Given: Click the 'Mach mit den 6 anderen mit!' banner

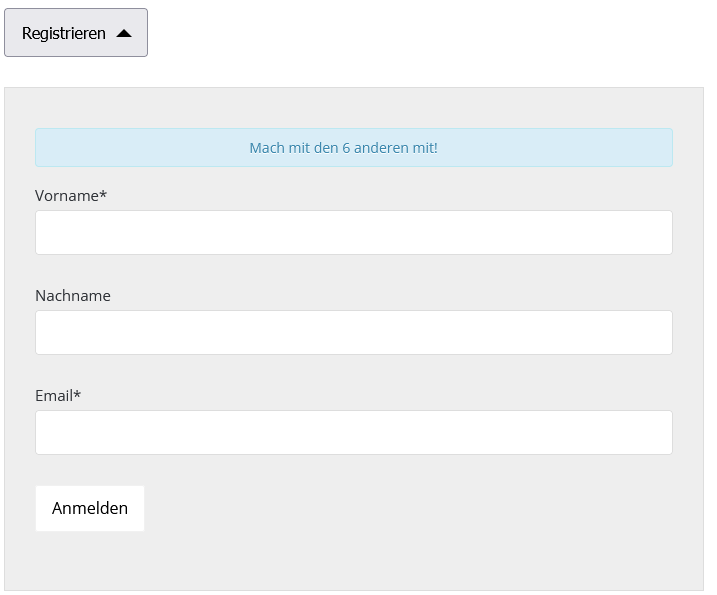Looking at the screenshot, I should pyautogui.click(x=354, y=147).
